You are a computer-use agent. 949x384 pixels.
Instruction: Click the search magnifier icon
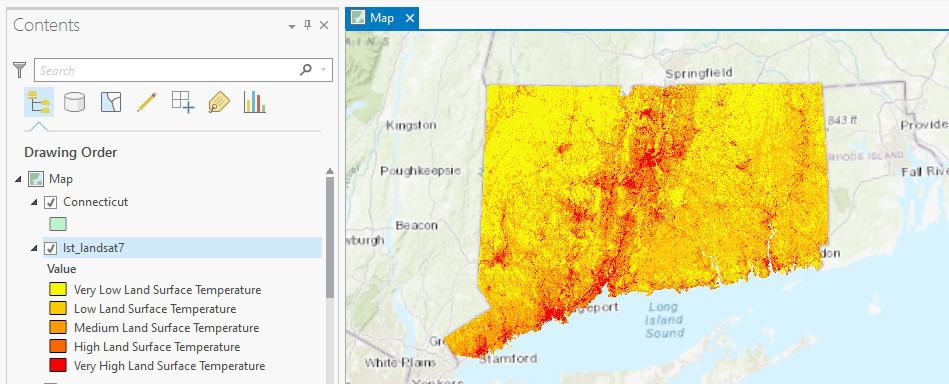[306, 70]
